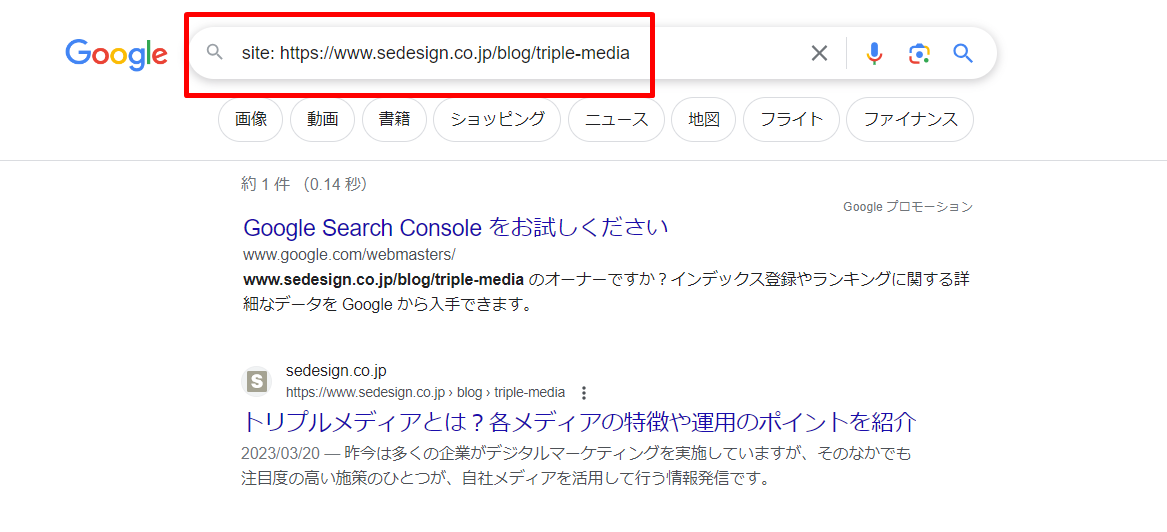Click bold www.sedesign.co.jp/blog/triple-media text in promotion
This screenshot has width=1167, height=532.
pos(384,280)
